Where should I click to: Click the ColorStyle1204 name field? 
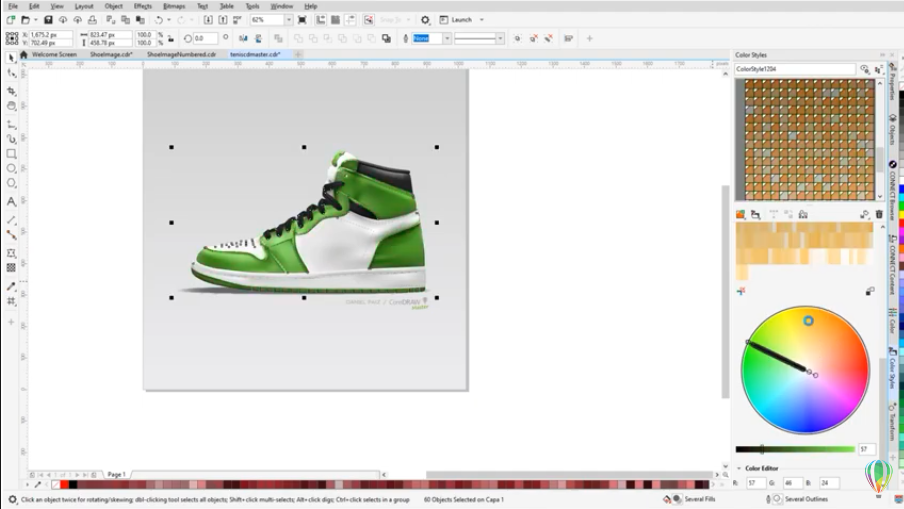[794, 69]
